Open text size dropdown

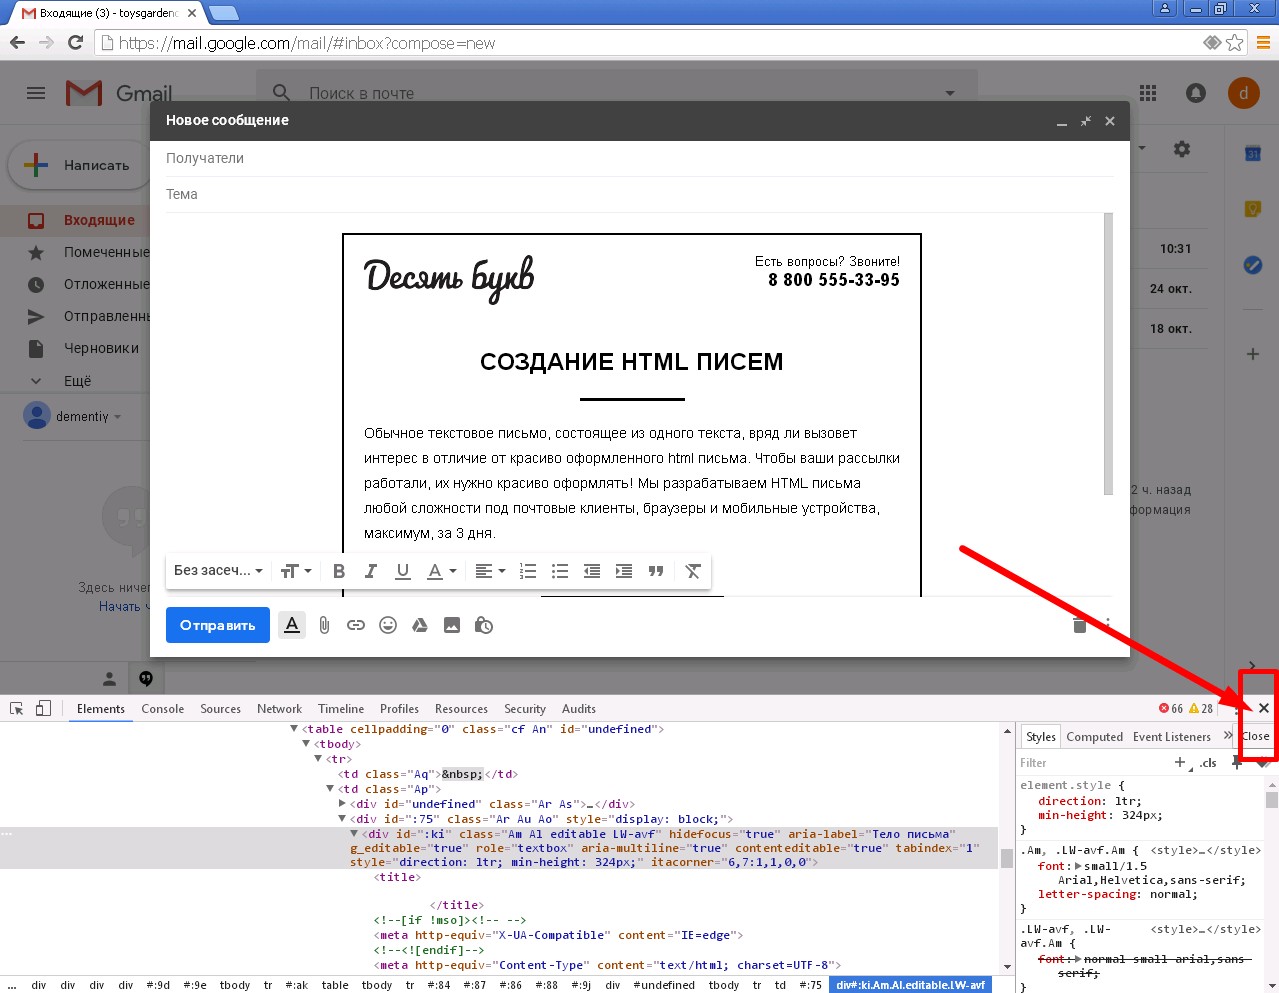pos(296,571)
